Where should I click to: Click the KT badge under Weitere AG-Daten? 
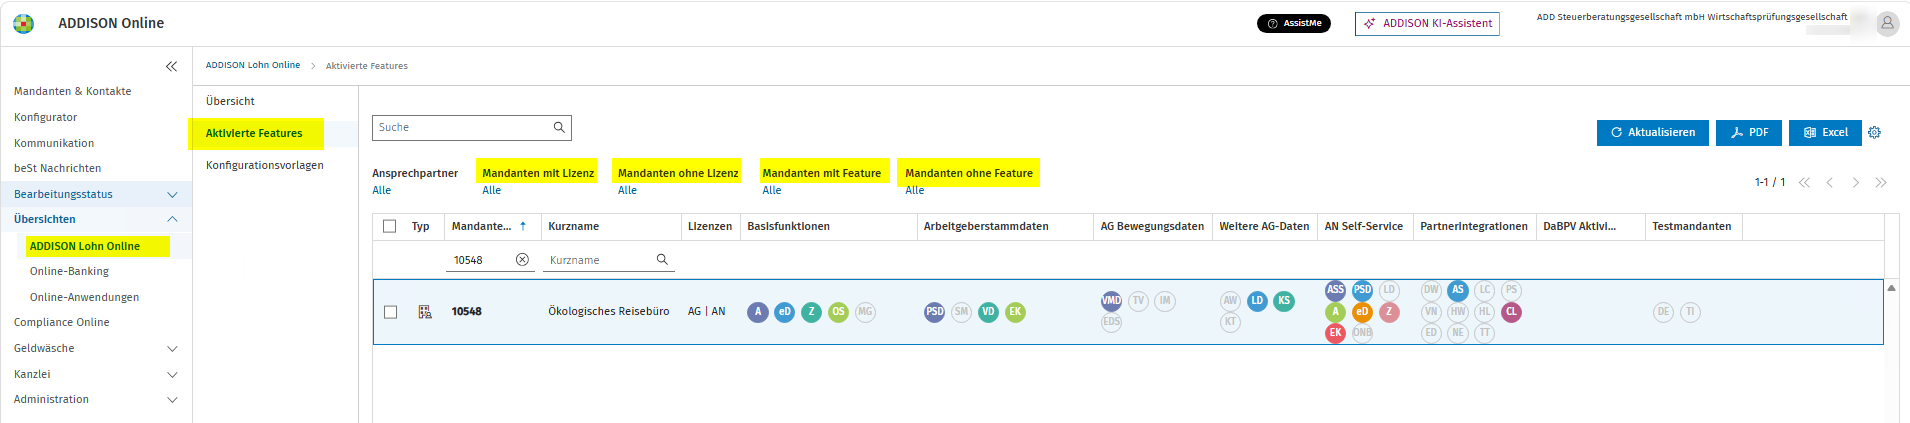pos(1230,322)
